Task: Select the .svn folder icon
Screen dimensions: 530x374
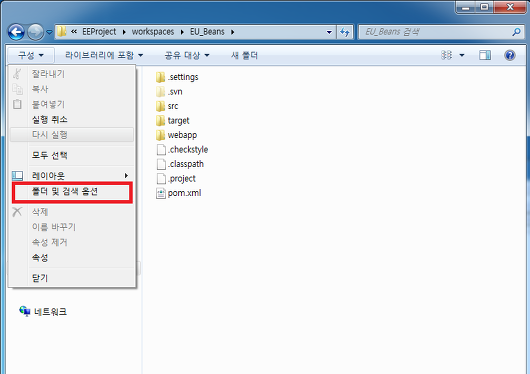Action: click(x=161, y=92)
